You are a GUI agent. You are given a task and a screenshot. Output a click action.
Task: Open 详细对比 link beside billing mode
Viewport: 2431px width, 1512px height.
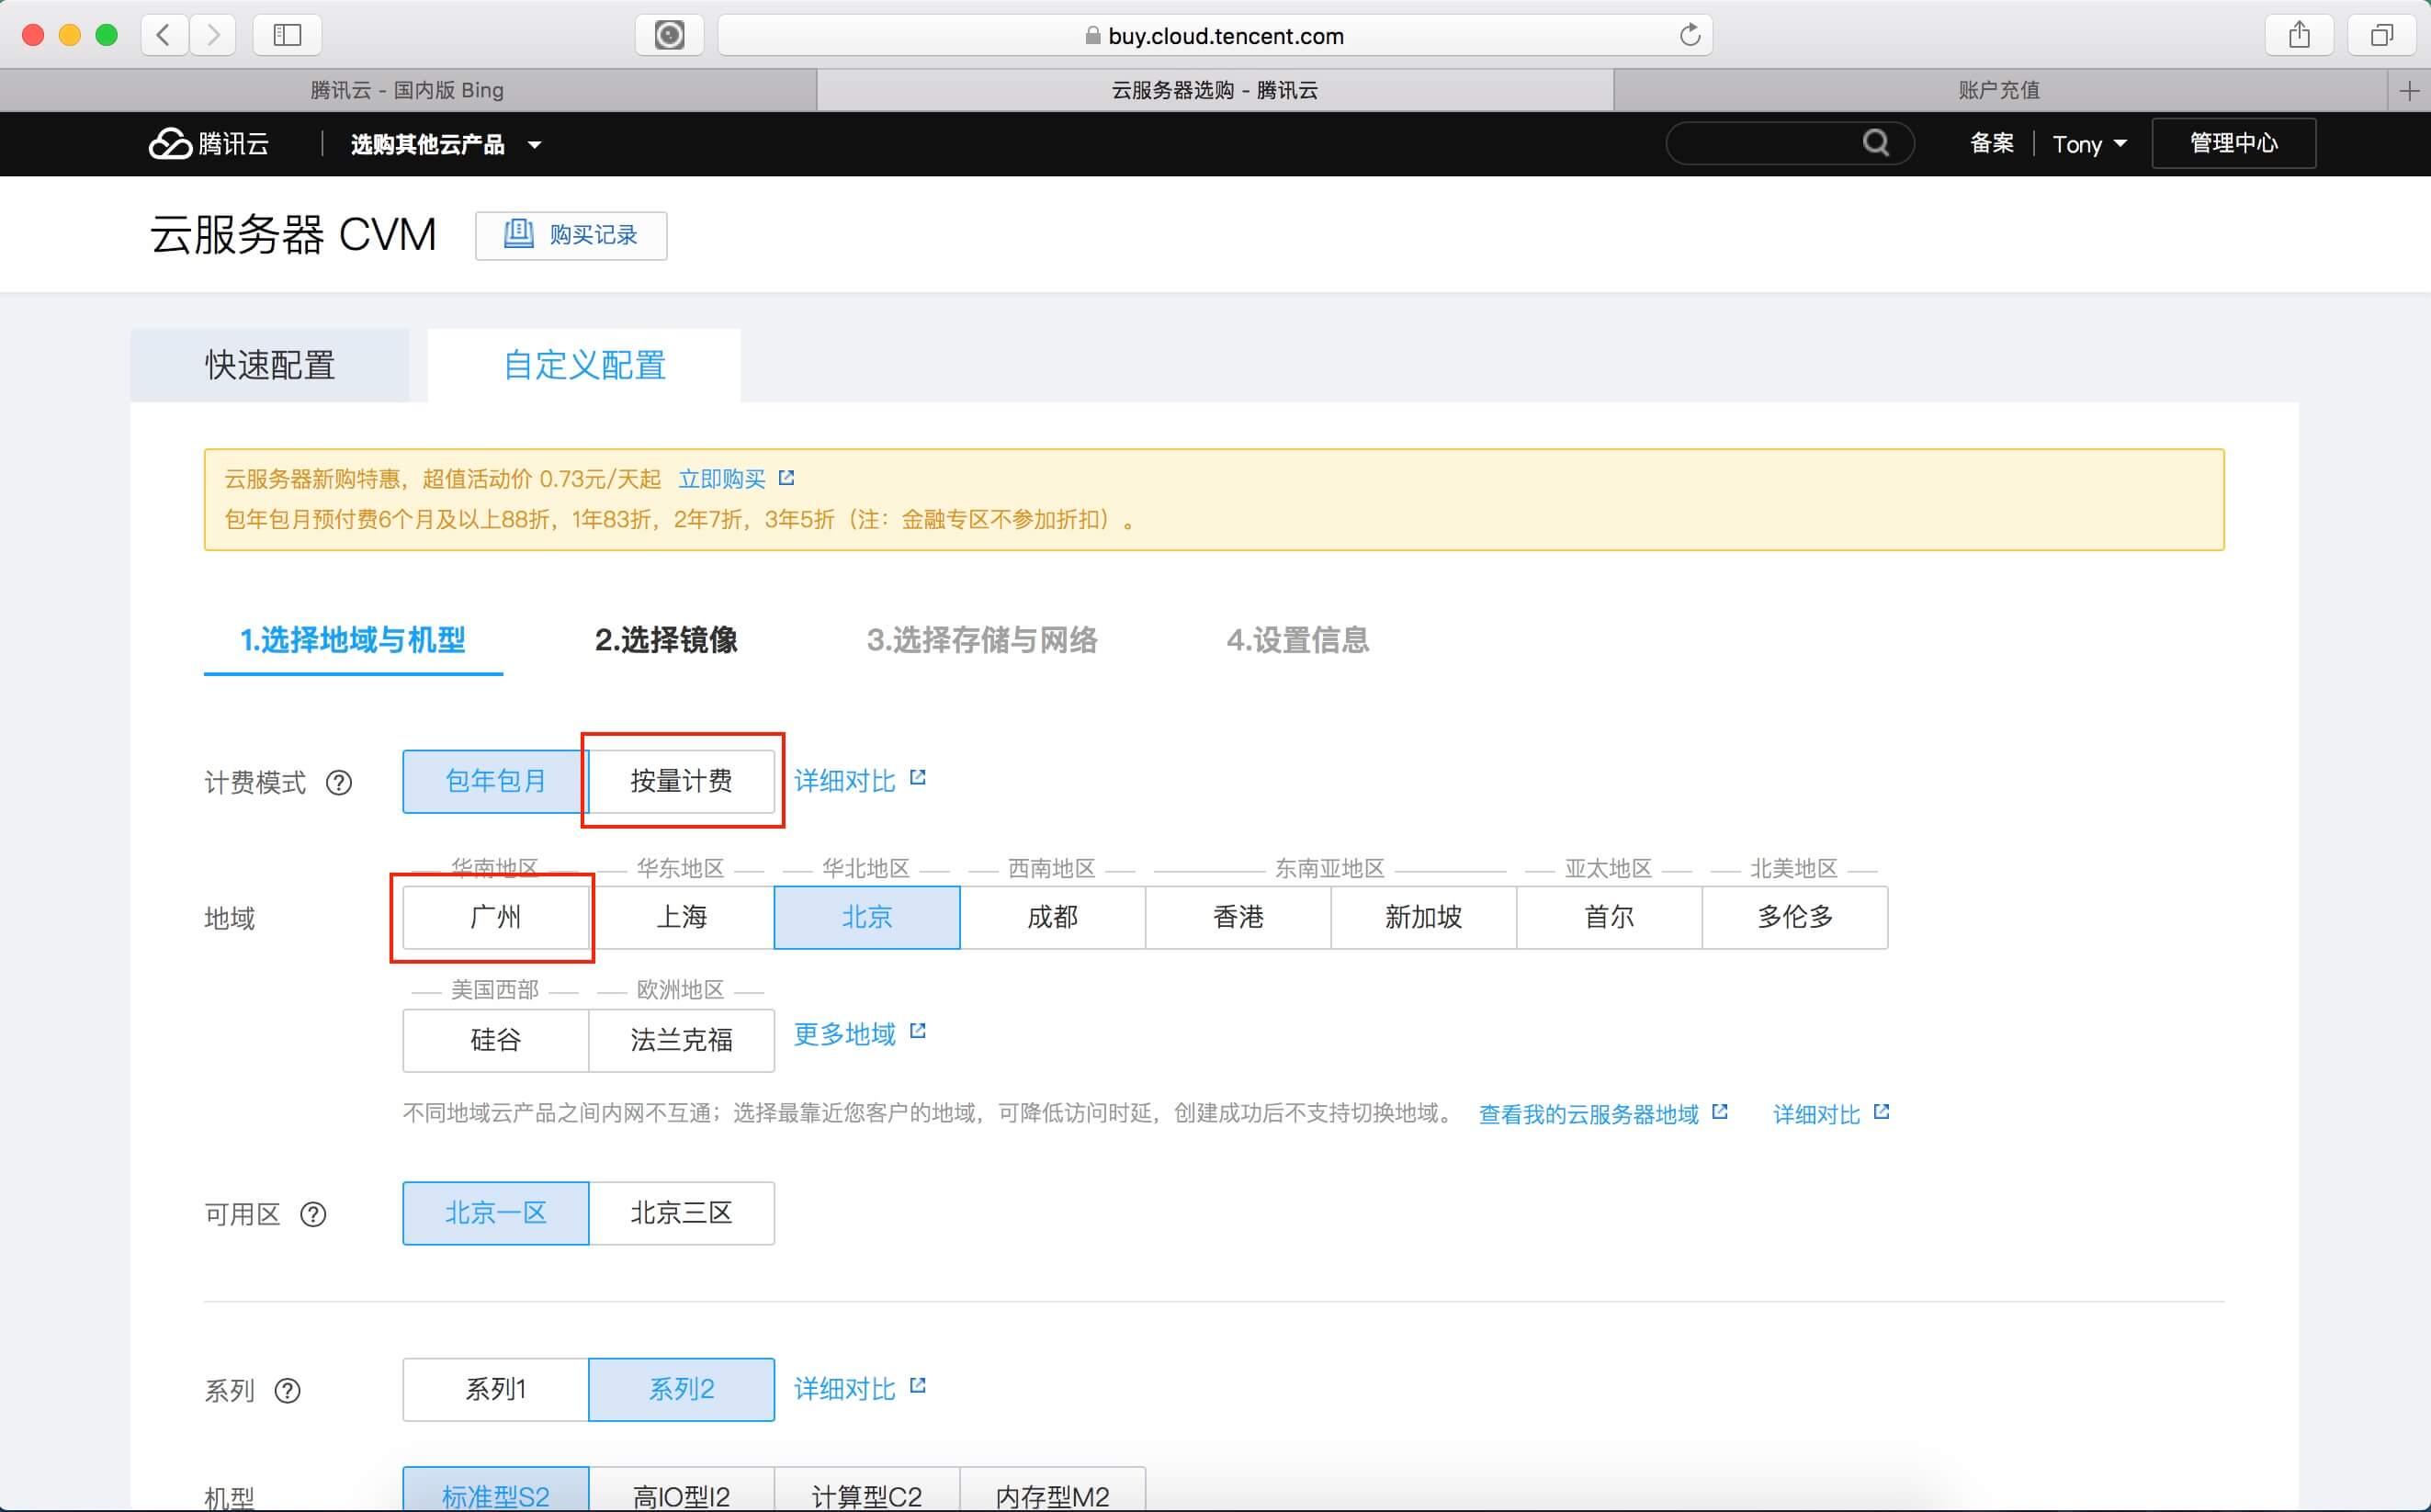click(844, 781)
